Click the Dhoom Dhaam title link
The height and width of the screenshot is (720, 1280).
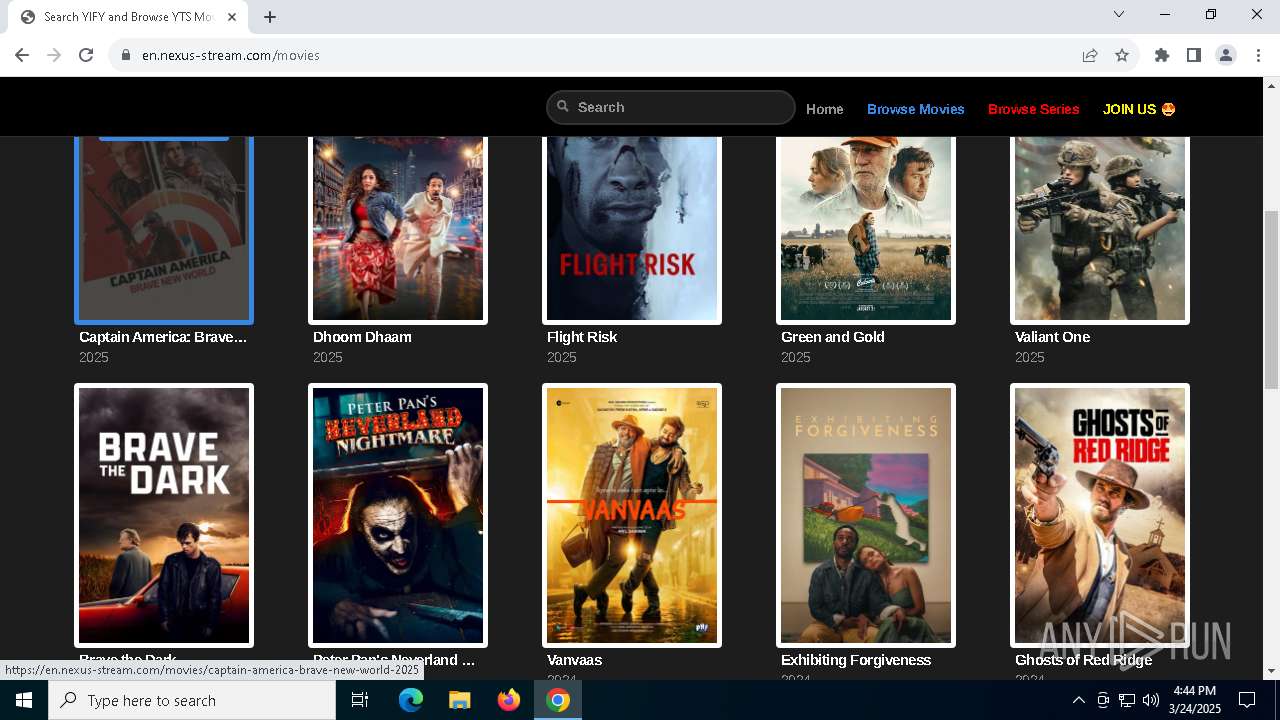coord(362,337)
